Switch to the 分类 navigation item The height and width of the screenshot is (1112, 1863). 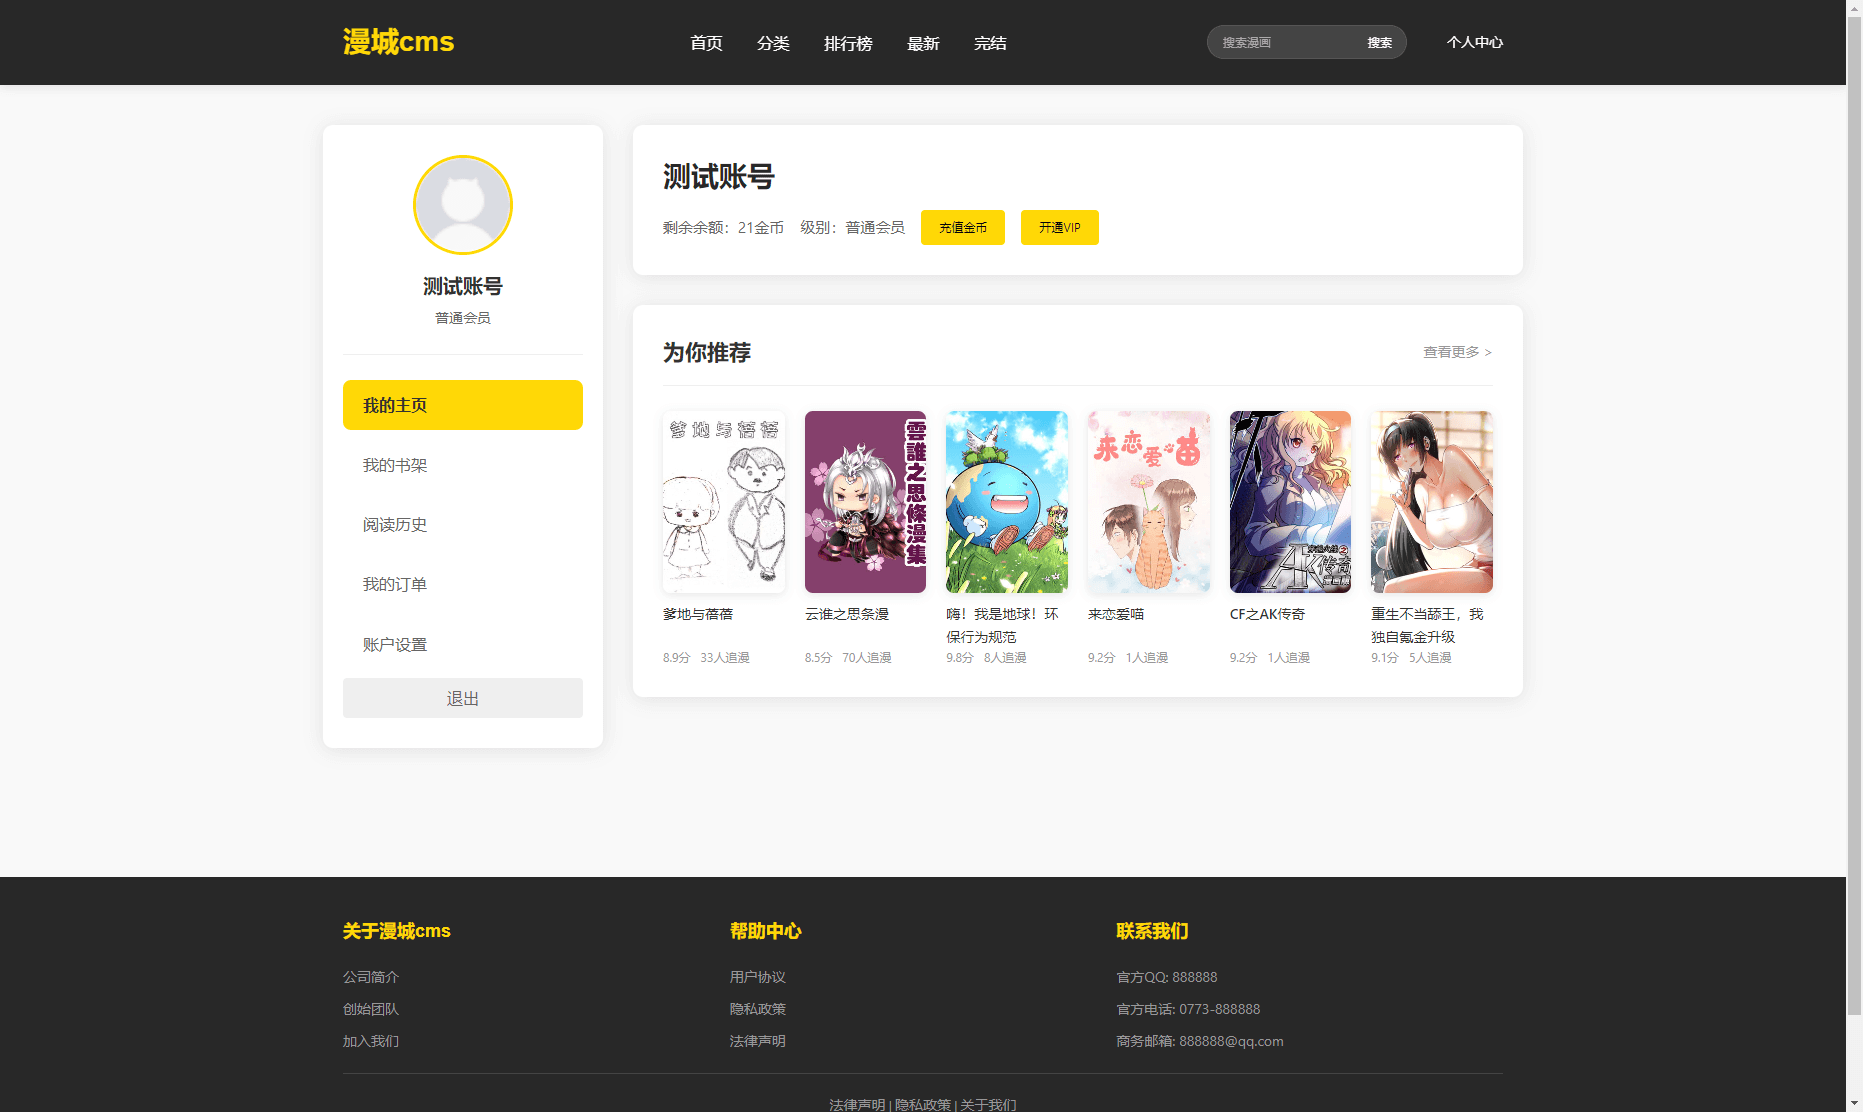tap(773, 43)
